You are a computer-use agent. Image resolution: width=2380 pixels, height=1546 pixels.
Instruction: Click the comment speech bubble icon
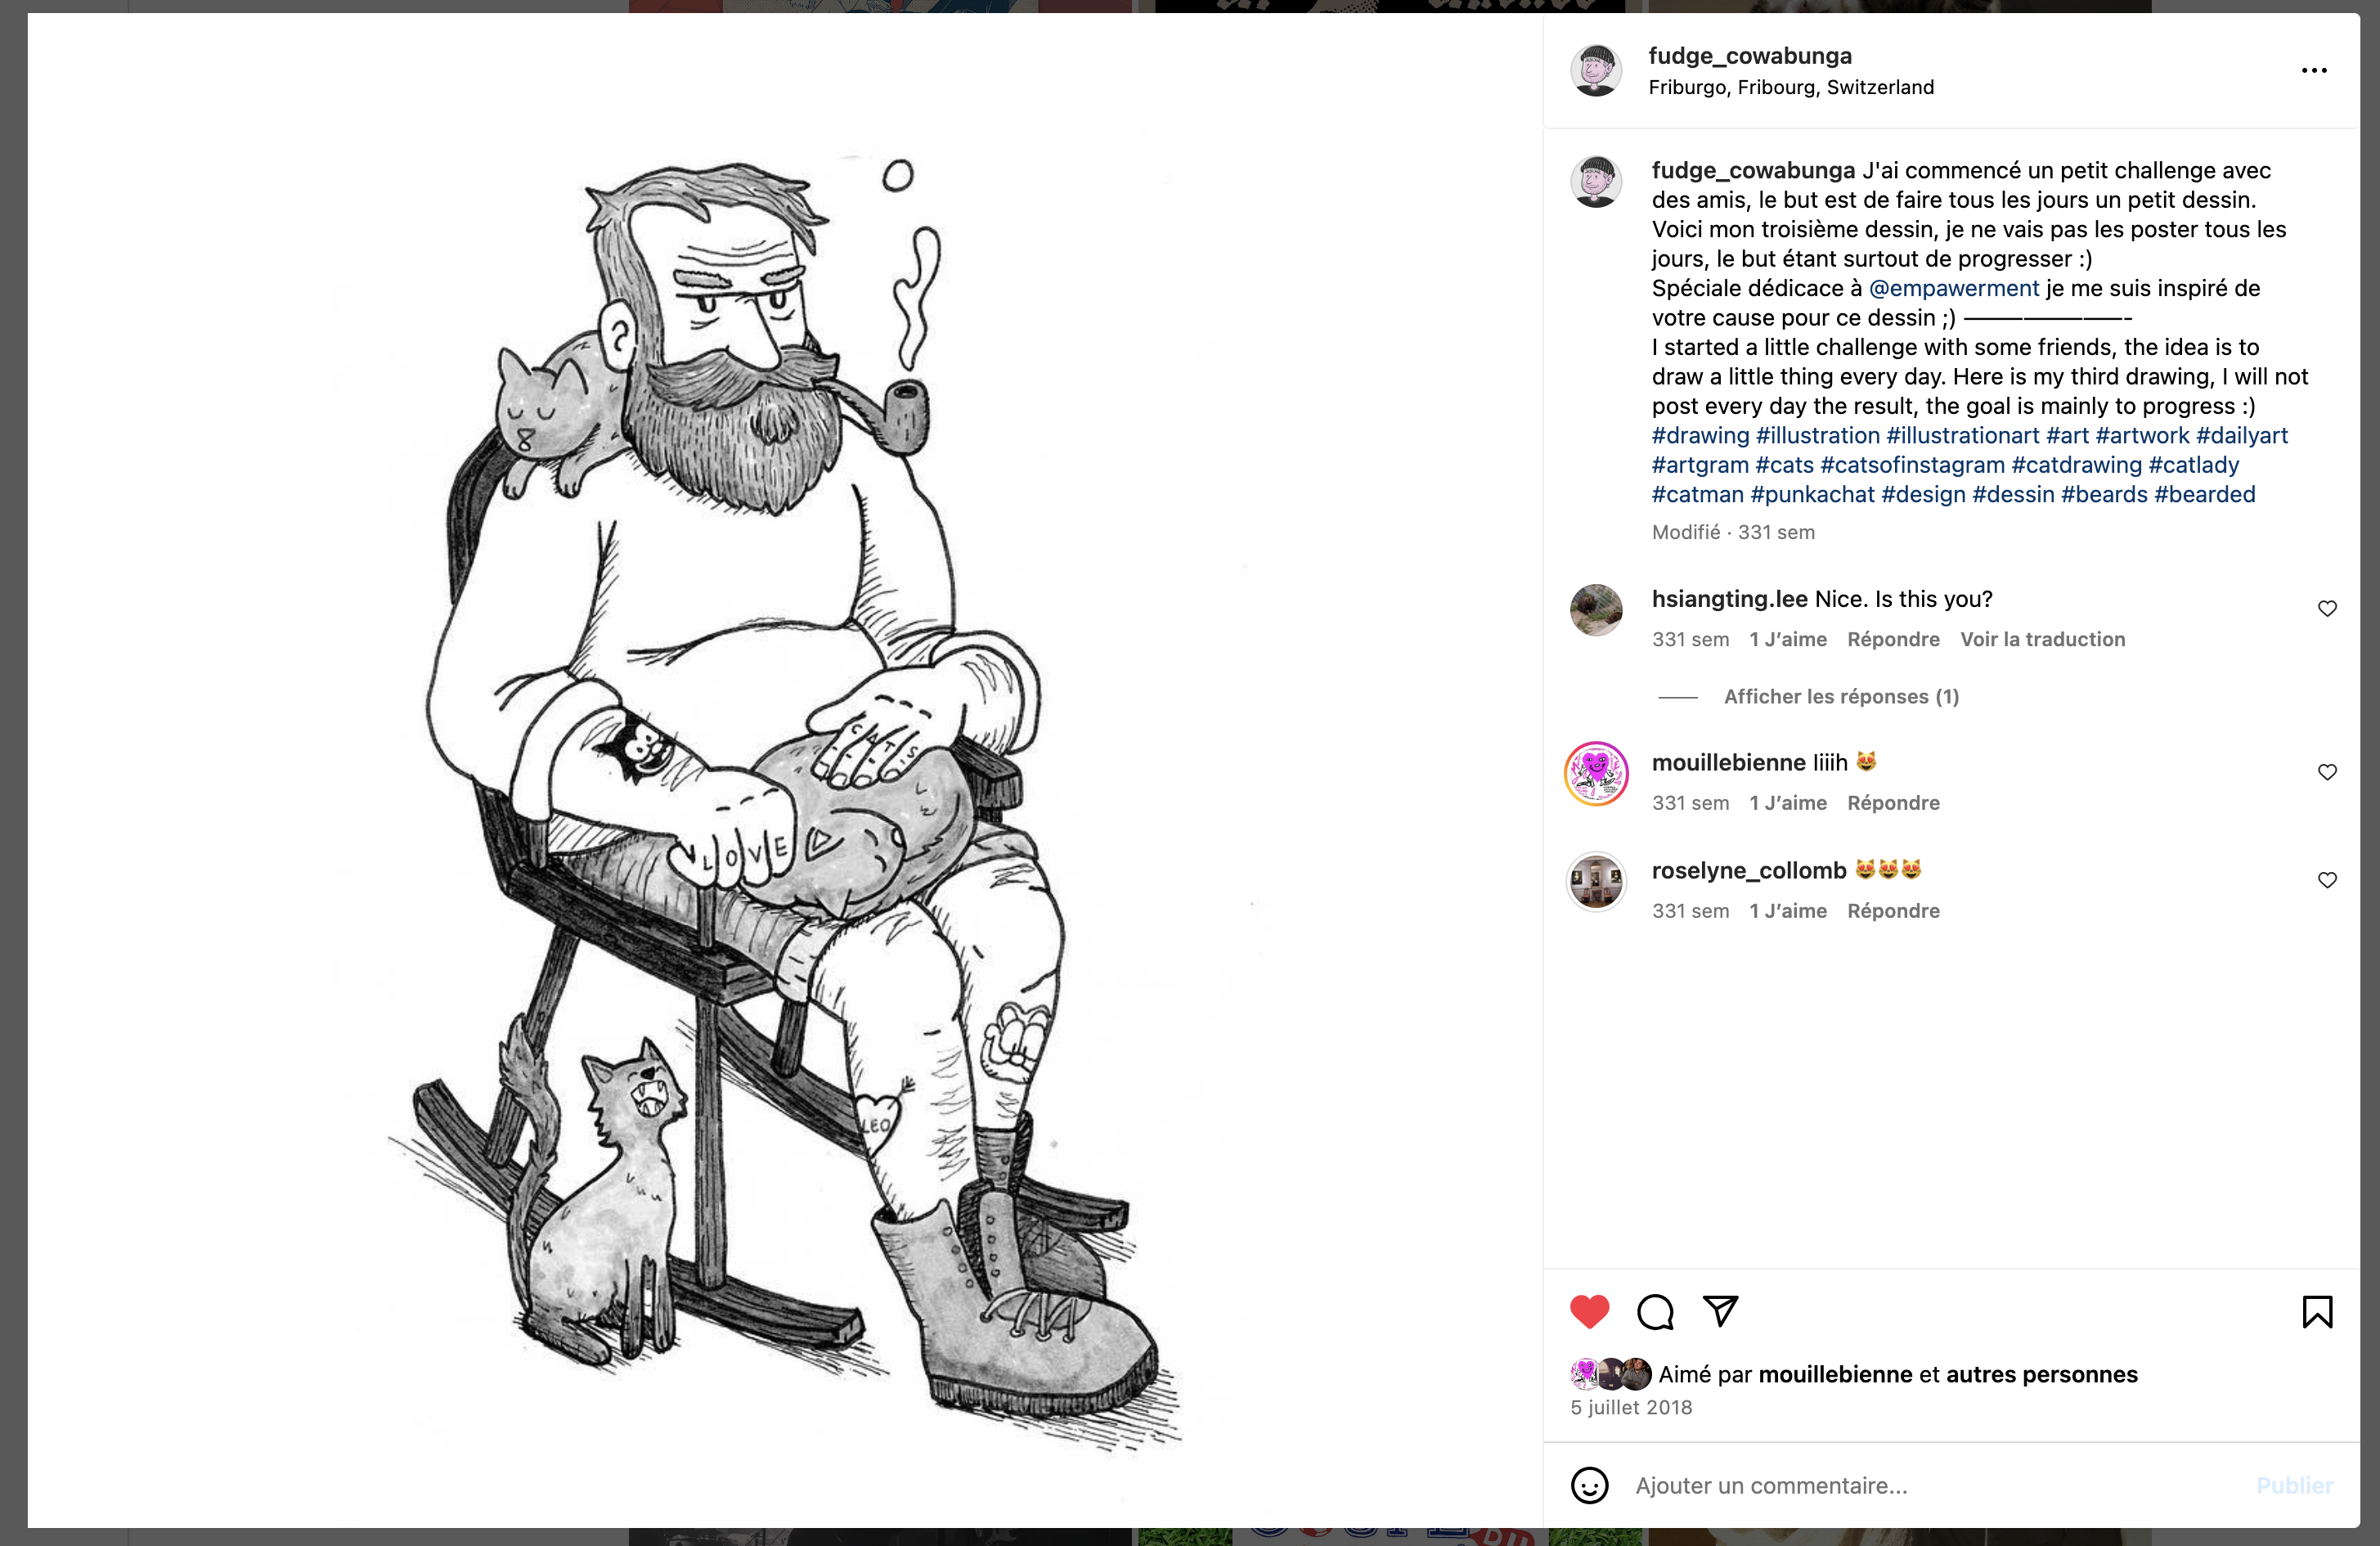coord(1655,1311)
